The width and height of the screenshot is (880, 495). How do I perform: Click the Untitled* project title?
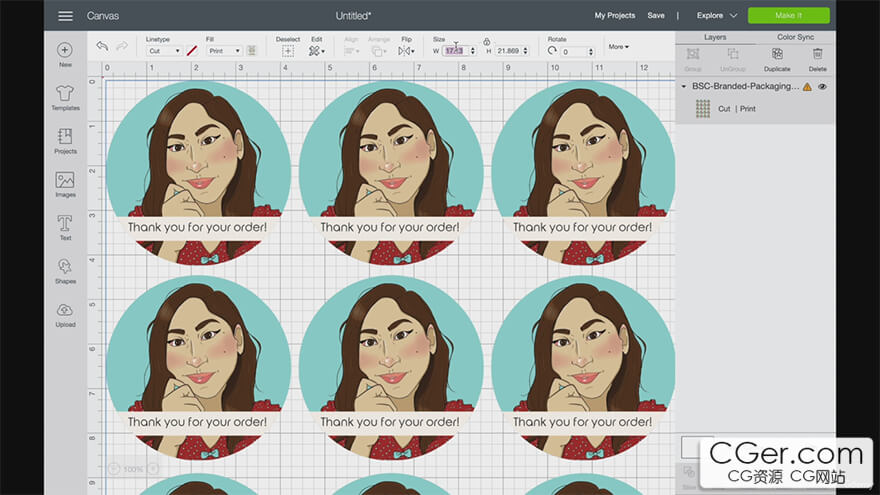pyautogui.click(x=353, y=16)
